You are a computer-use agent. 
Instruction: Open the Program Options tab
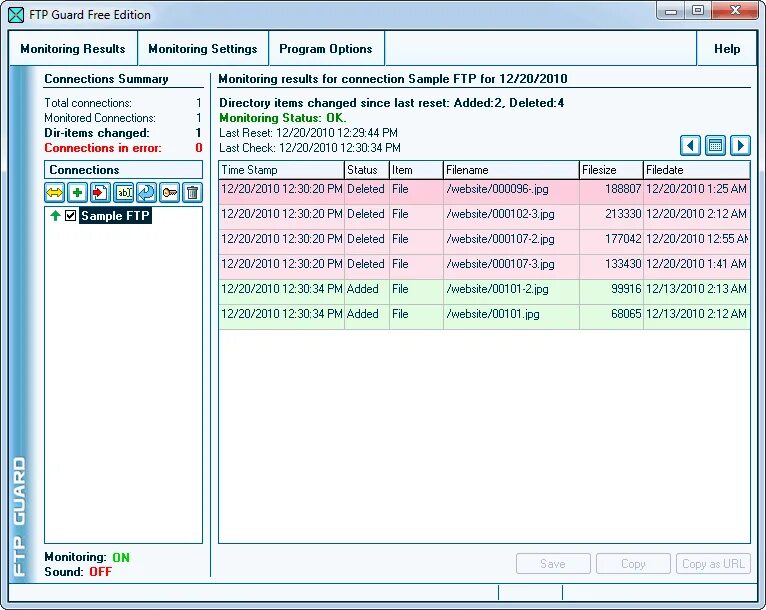tap(326, 49)
